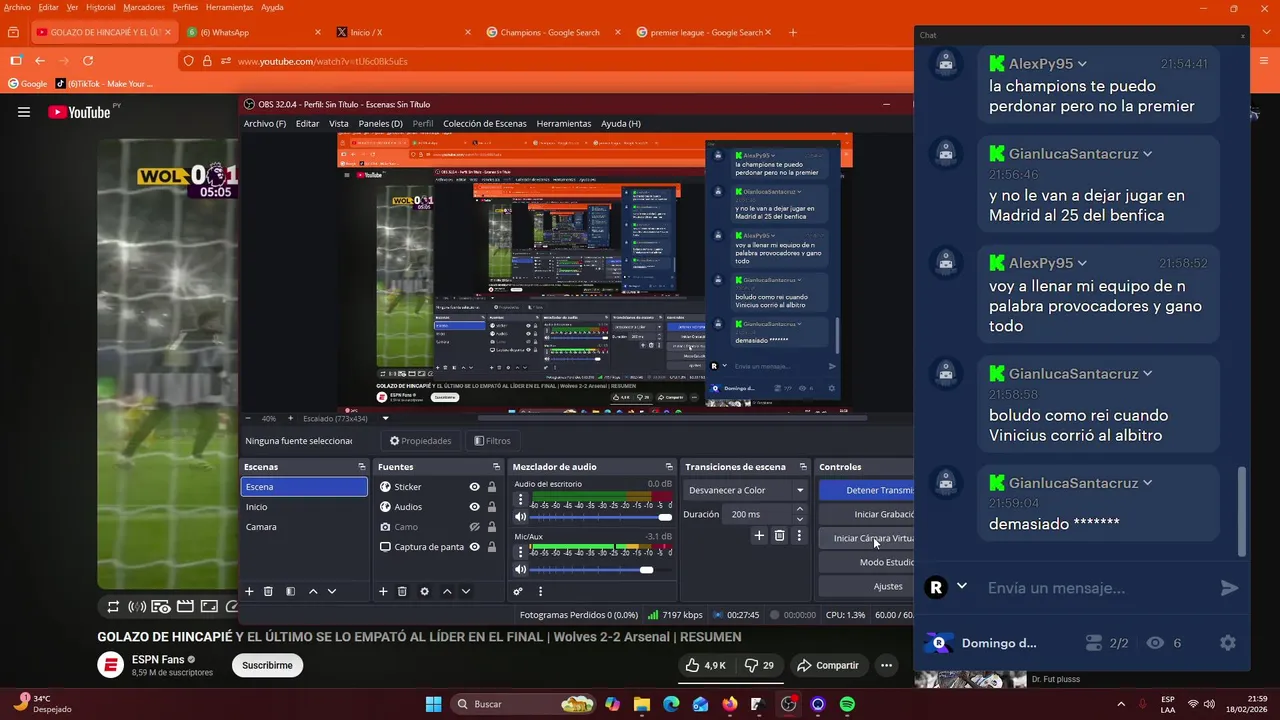The width and height of the screenshot is (1280, 720).
Task: Open chat settings gear icon
Action: 1228,643
